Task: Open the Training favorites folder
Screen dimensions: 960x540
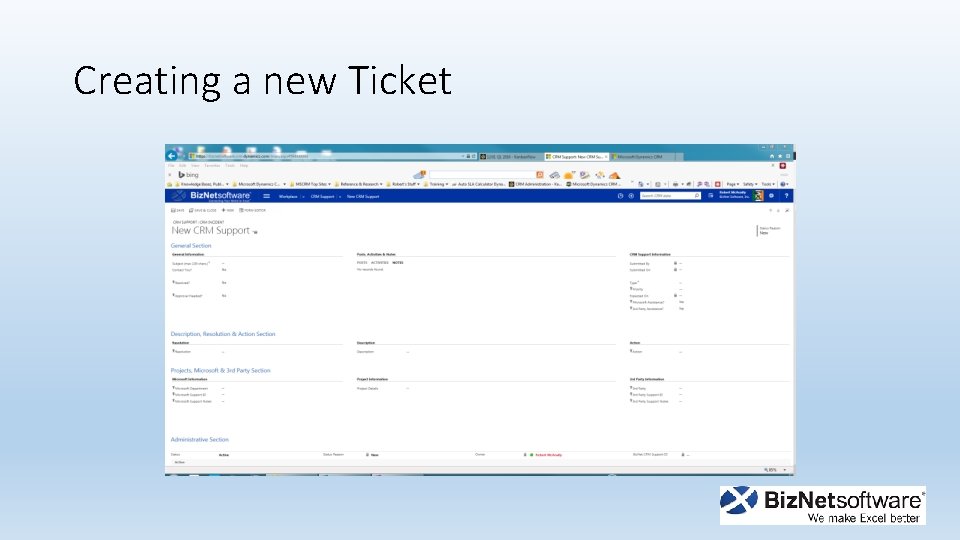Action: (436, 184)
